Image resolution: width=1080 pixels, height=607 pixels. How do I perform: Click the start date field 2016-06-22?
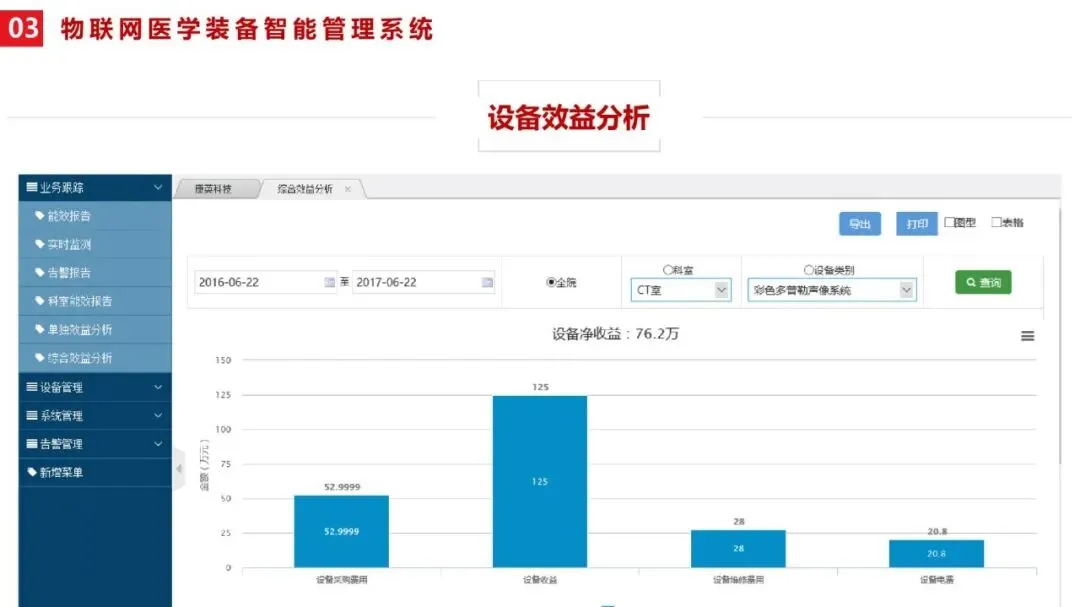click(x=265, y=282)
